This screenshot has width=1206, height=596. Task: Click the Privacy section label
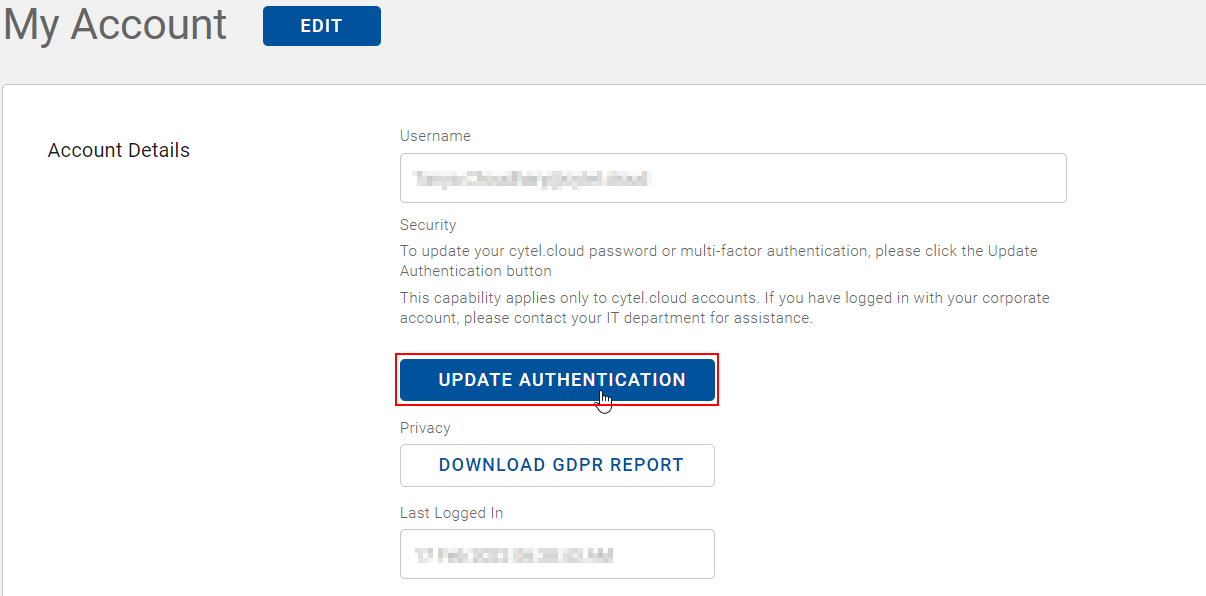click(x=424, y=427)
